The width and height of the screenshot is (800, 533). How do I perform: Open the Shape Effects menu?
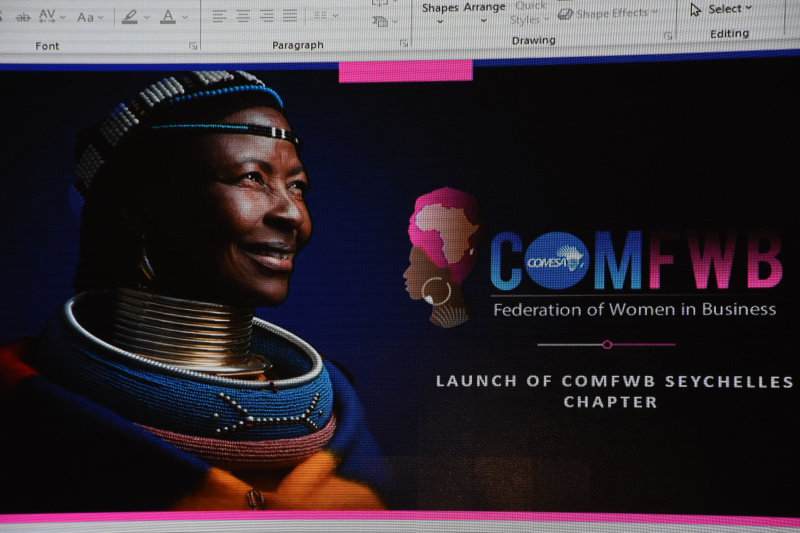(608, 13)
